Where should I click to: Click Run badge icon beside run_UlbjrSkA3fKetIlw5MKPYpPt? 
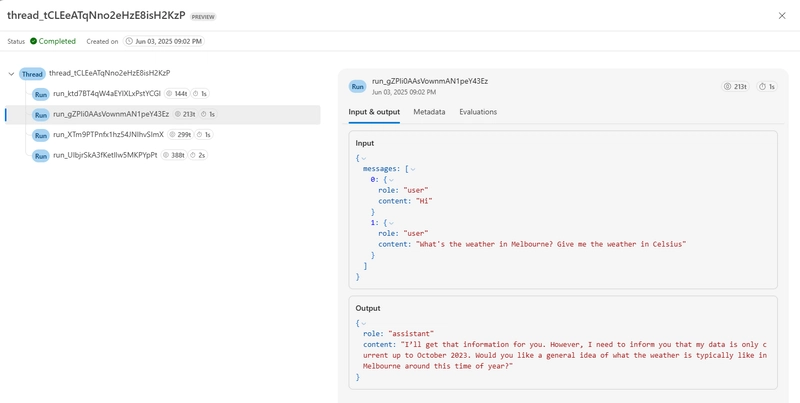41,156
